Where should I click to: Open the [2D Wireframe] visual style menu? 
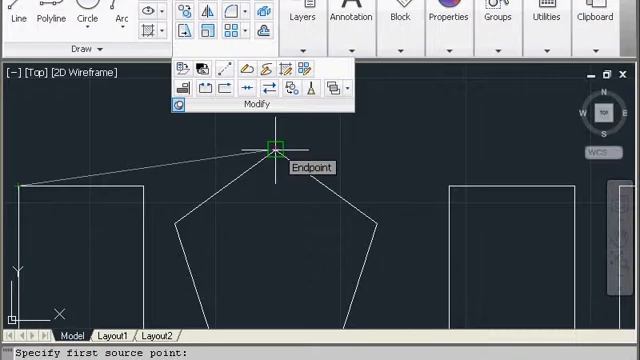[x=84, y=73]
